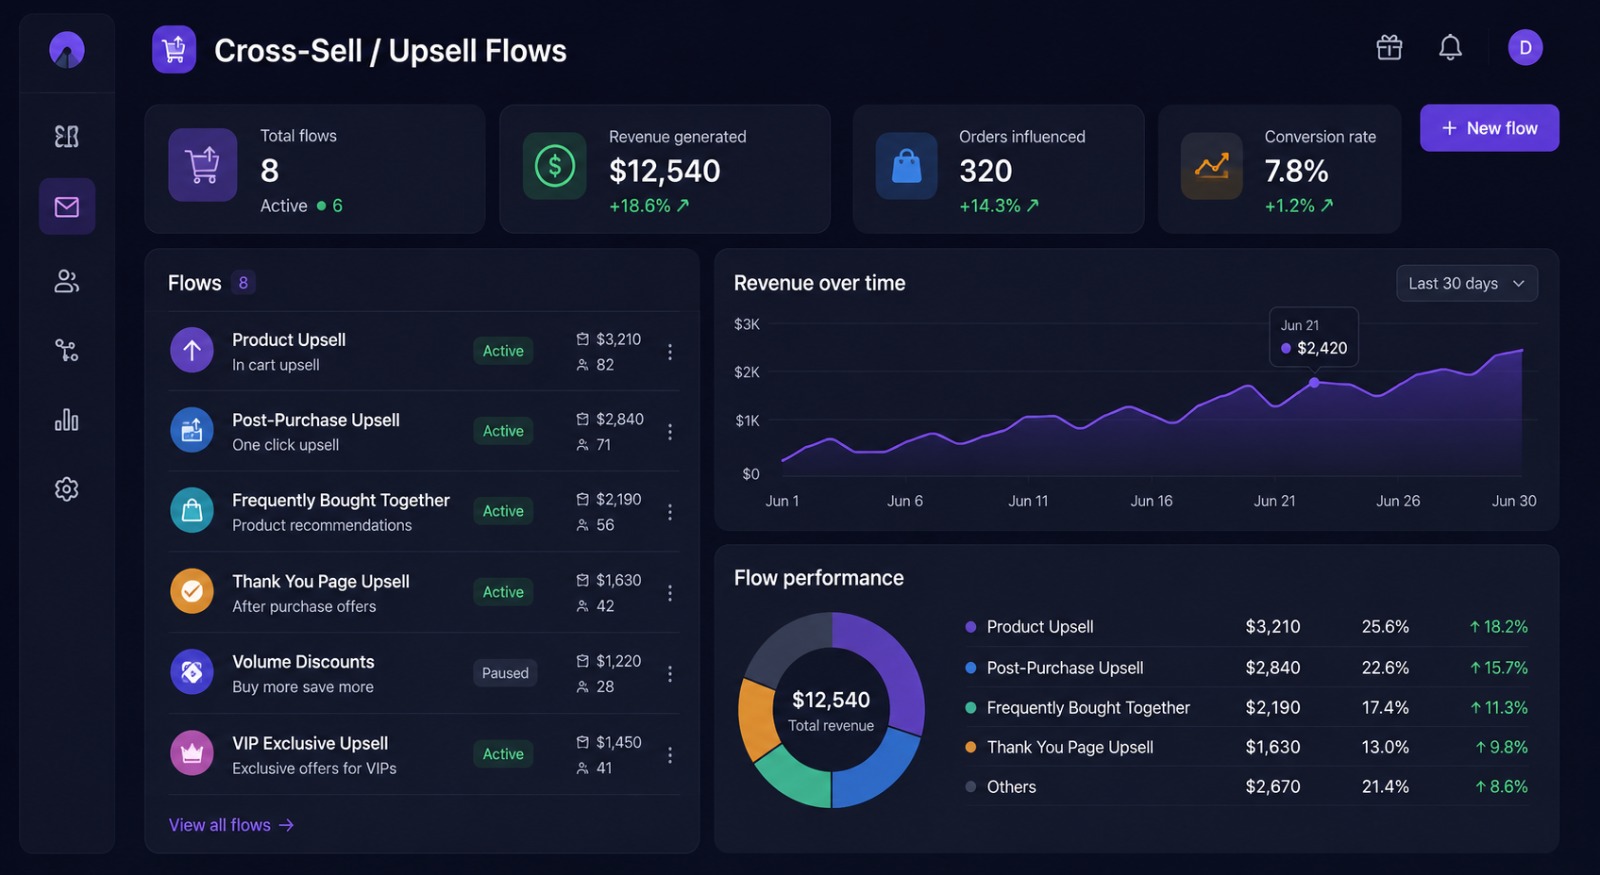
Task: Open more options for Product Upsell
Action: [x=670, y=352]
